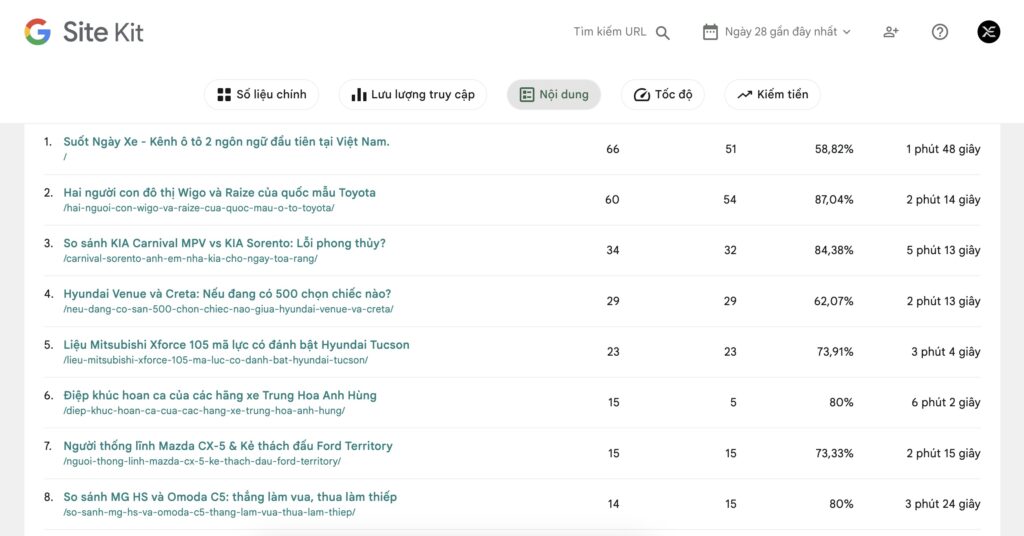Click the 3 phút 24 giây duration

pyautogui.click(x=942, y=504)
